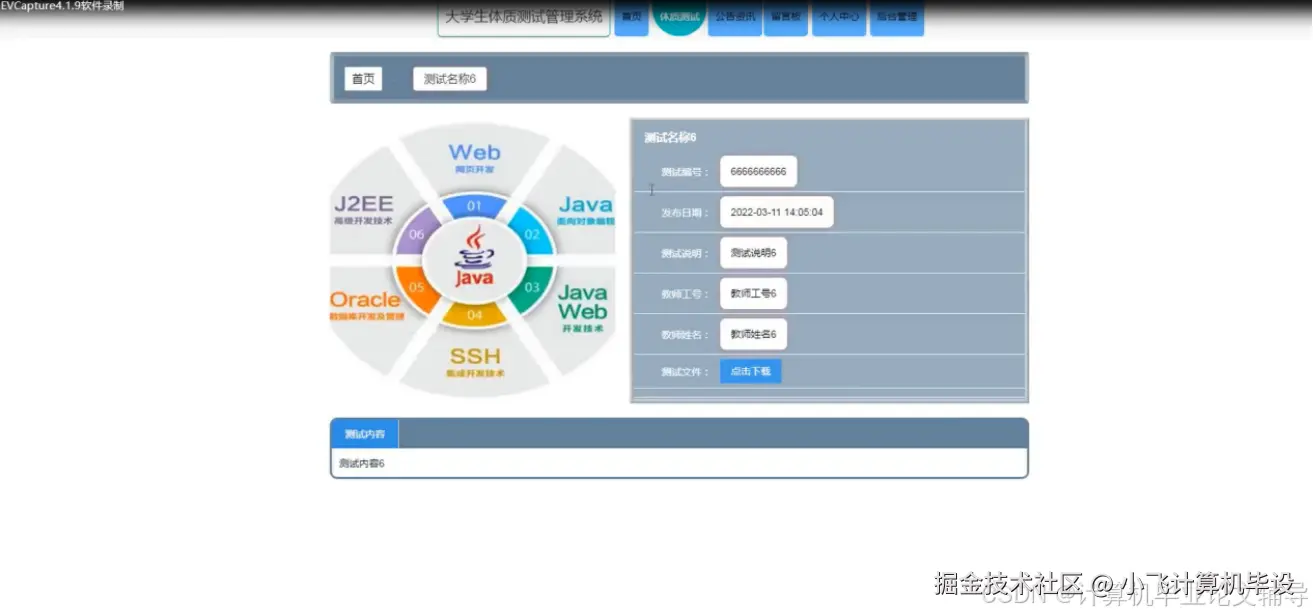1313x616 pixels.
Task: Click the 点击下载 download button
Action: (750, 371)
